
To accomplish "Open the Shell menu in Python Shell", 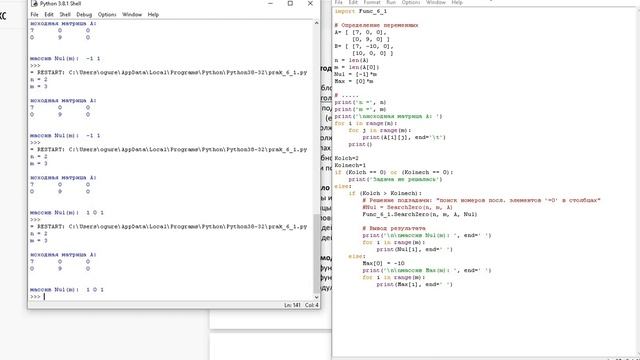I will (x=65, y=14).
